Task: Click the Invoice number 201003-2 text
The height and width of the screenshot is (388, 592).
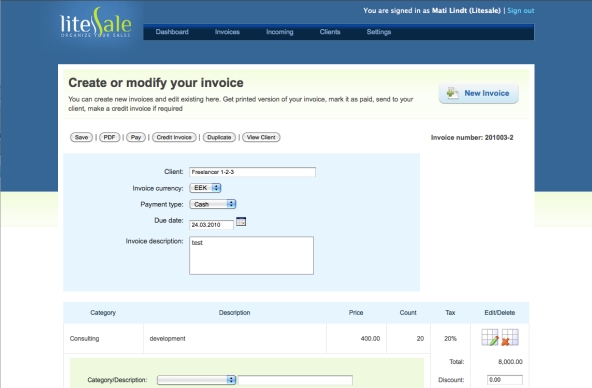Action: click(x=472, y=138)
